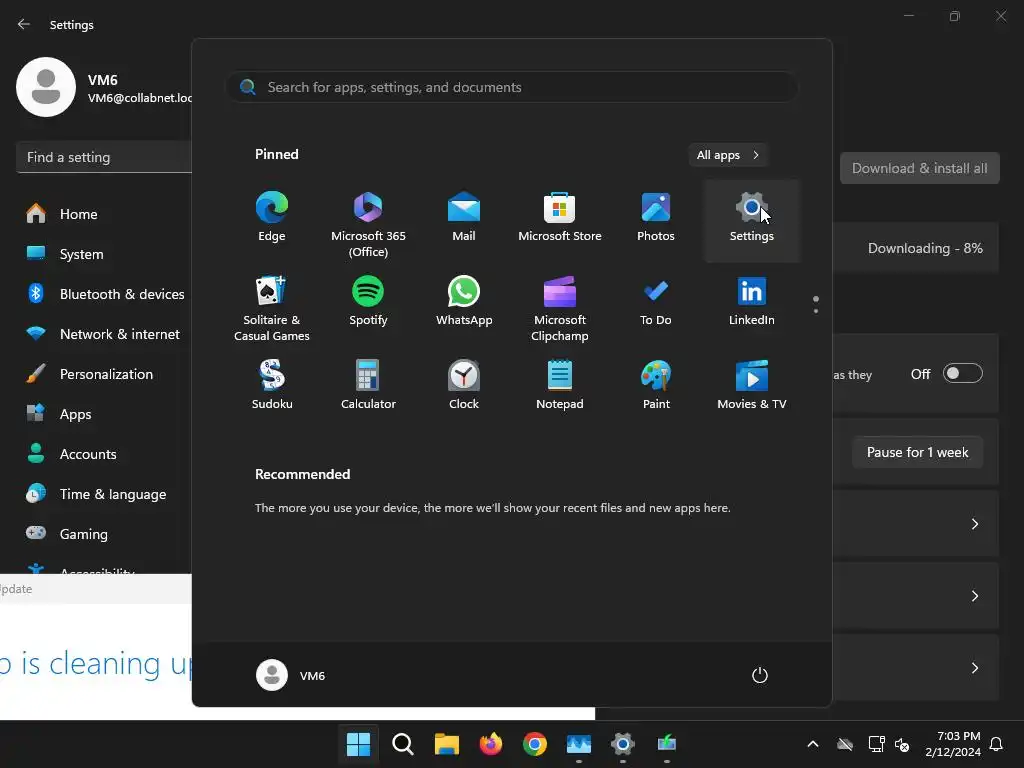
Task: Open the To Do app
Action: (656, 302)
